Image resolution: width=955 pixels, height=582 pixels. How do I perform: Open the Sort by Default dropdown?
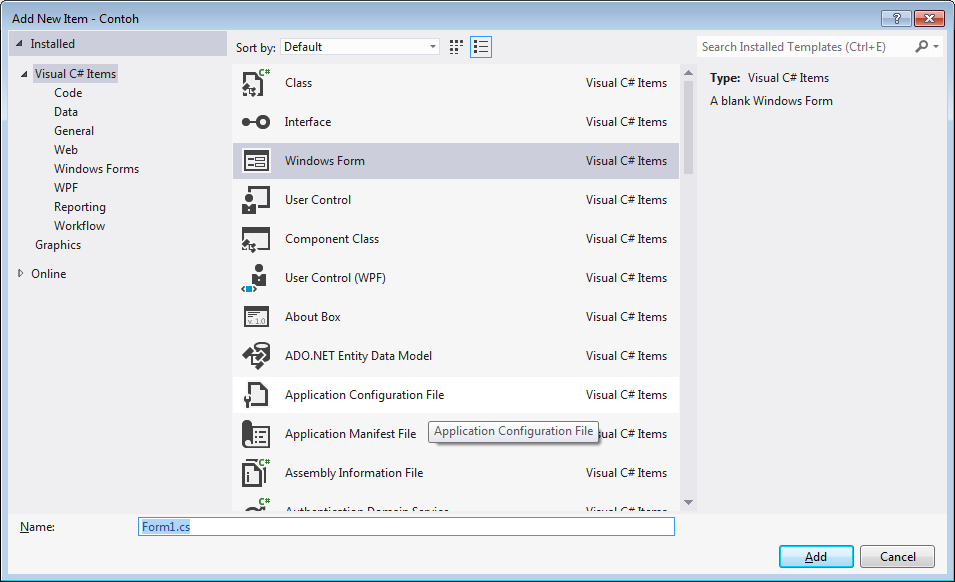pyautogui.click(x=360, y=47)
